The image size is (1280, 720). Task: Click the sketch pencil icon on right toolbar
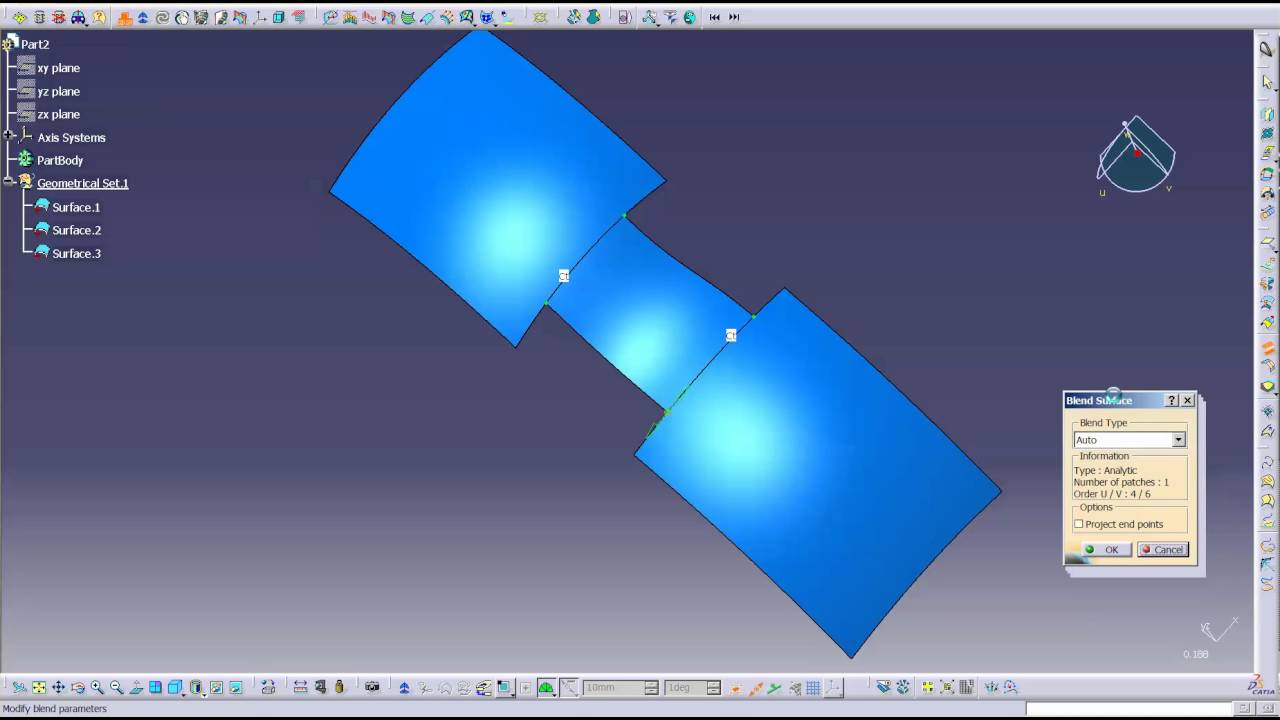(x=1267, y=49)
